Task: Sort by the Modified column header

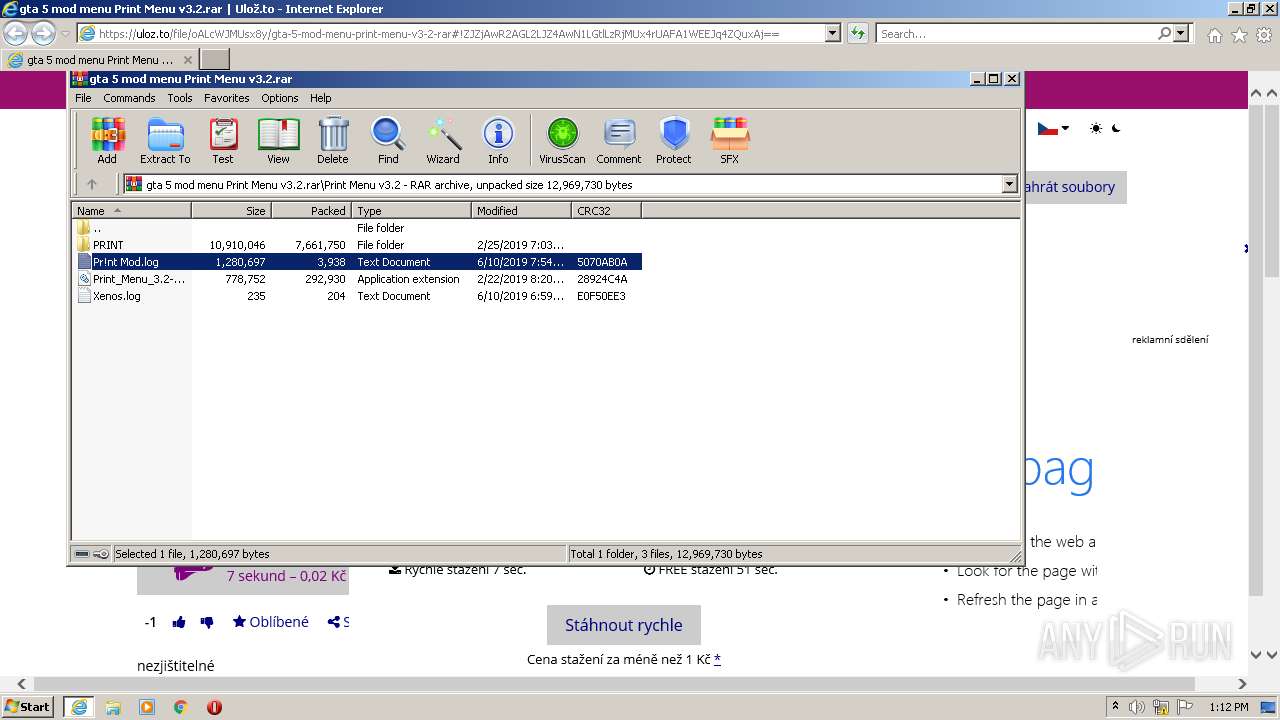Action: click(x=521, y=210)
